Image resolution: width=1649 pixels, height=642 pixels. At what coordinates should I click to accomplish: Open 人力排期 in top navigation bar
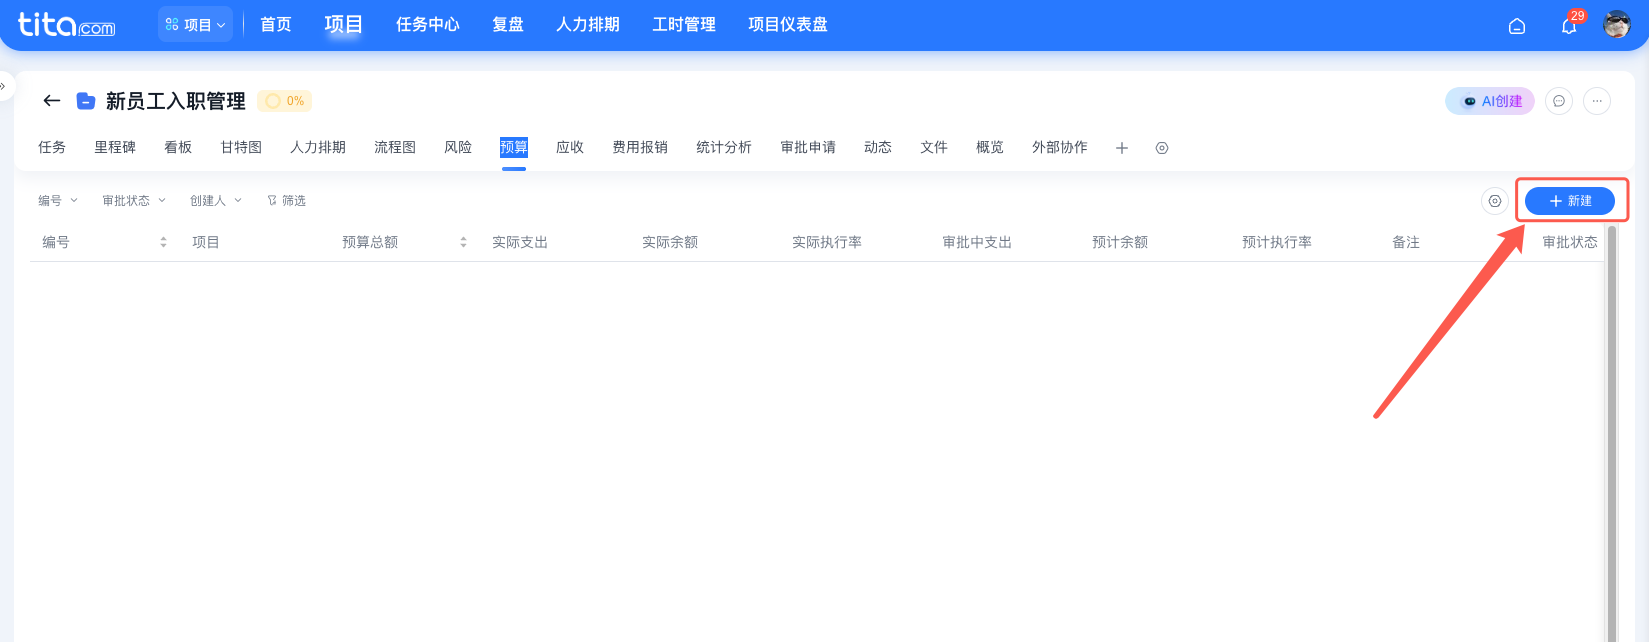tap(588, 24)
